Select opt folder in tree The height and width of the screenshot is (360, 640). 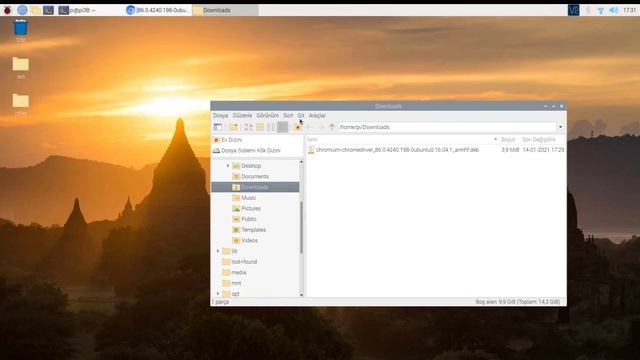235,293
